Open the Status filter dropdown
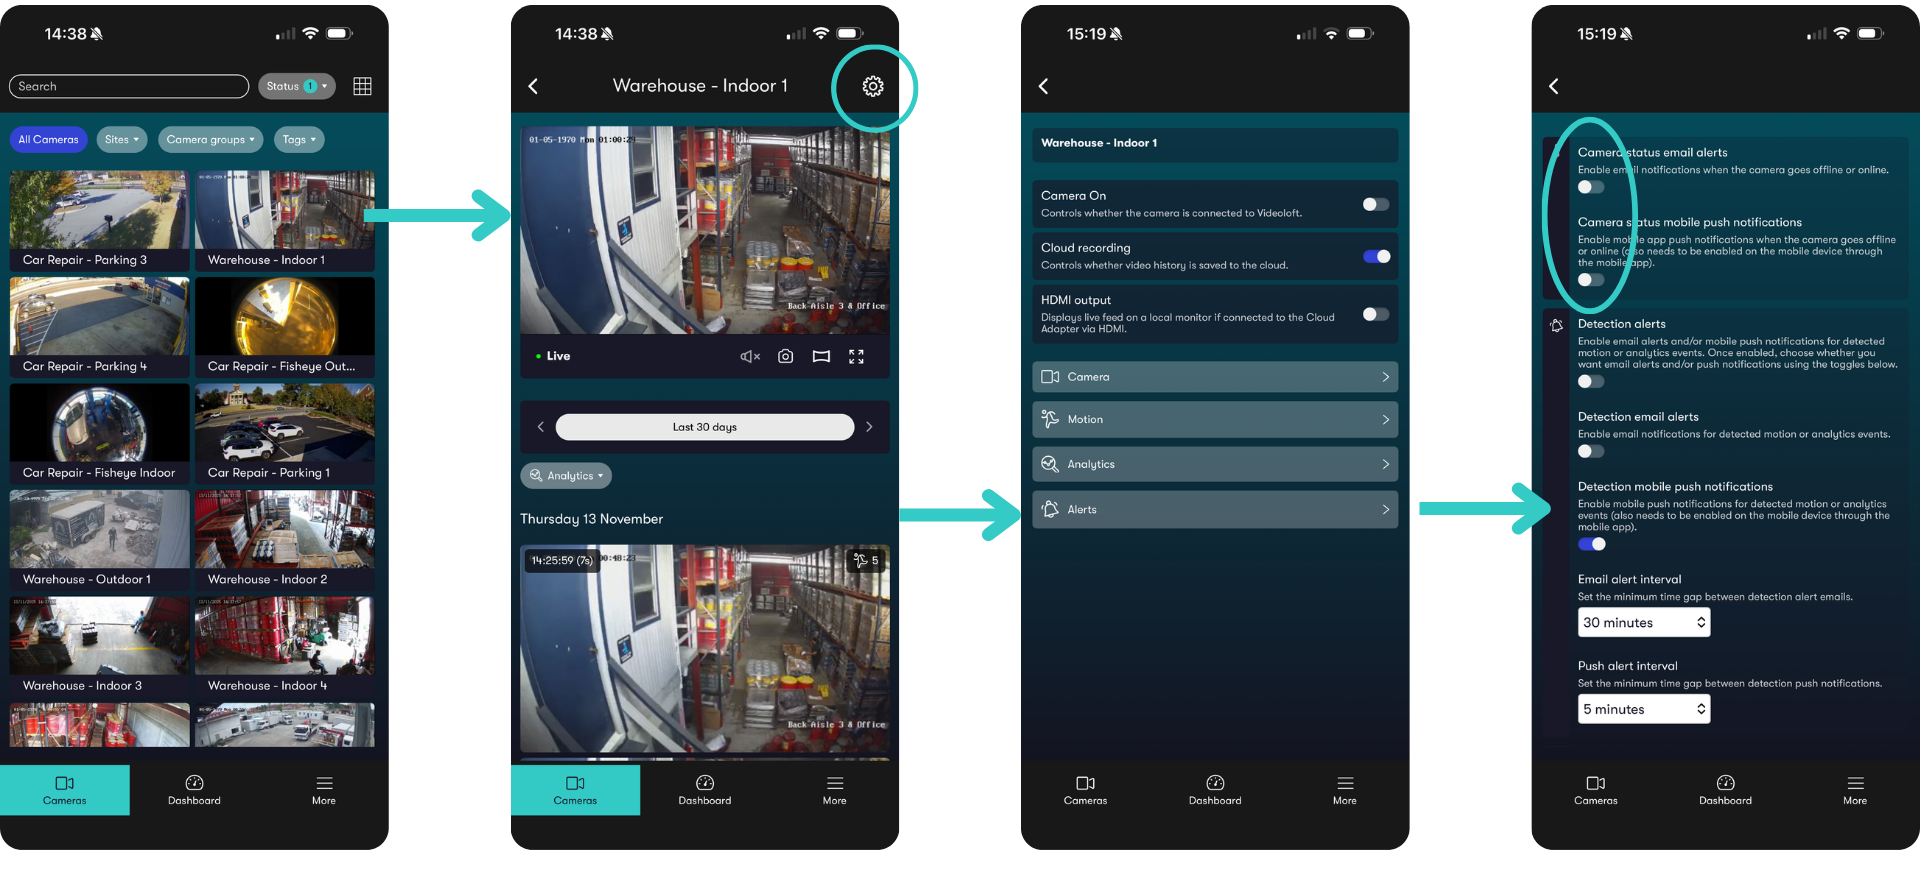This screenshot has width=1920, height=870. coord(297,86)
